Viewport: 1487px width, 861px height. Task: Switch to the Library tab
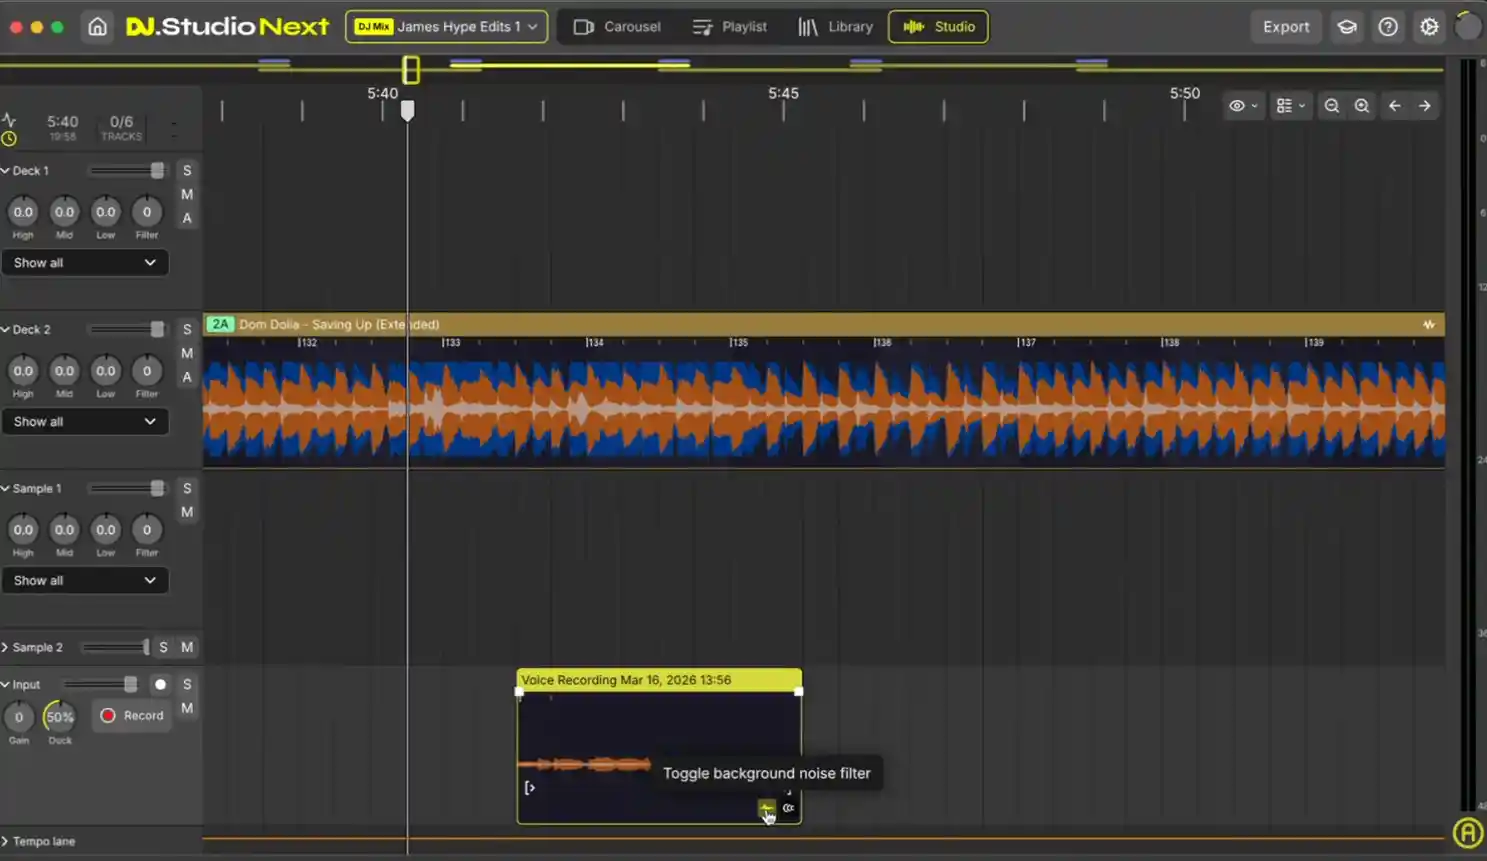click(835, 27)
